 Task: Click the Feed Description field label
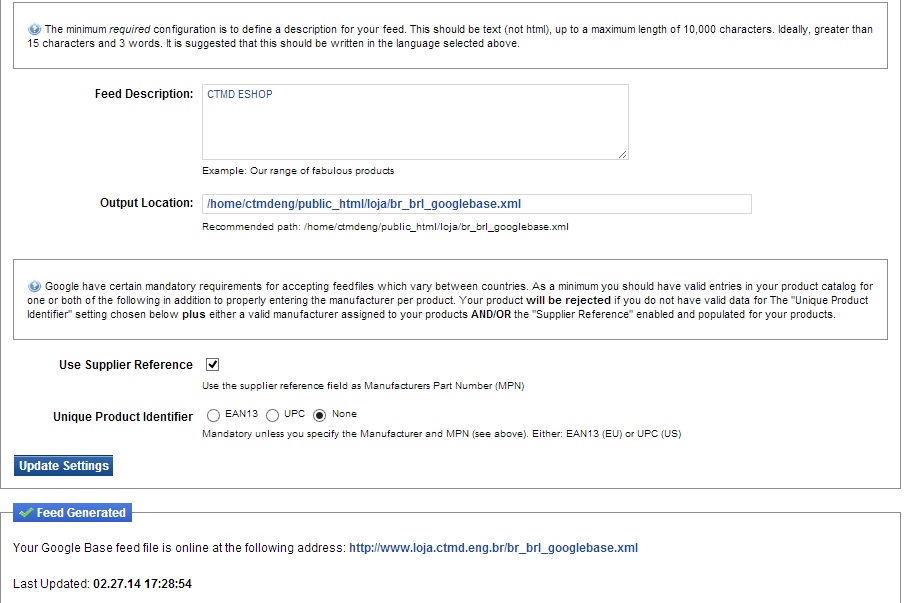[x=144, y=94]
